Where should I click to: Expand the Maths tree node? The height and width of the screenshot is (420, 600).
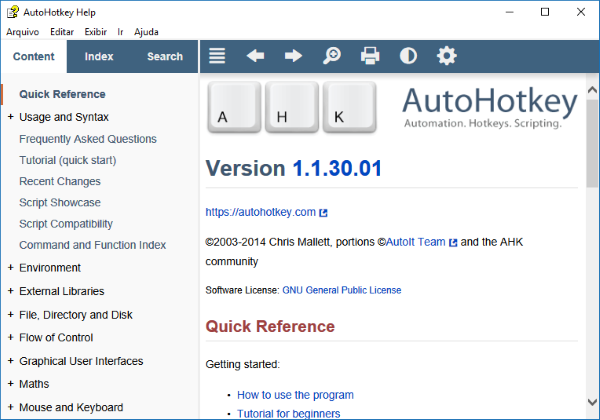coord(11,384)
